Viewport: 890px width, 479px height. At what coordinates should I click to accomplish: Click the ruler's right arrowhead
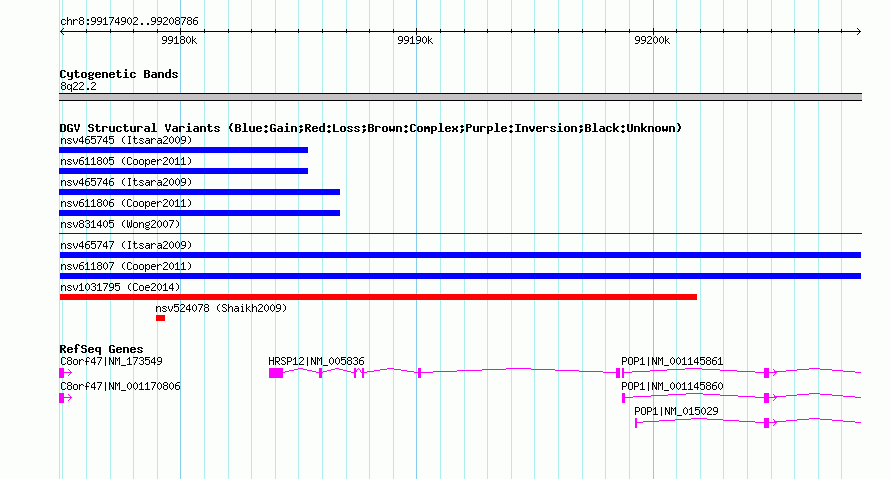coord(859,31)
